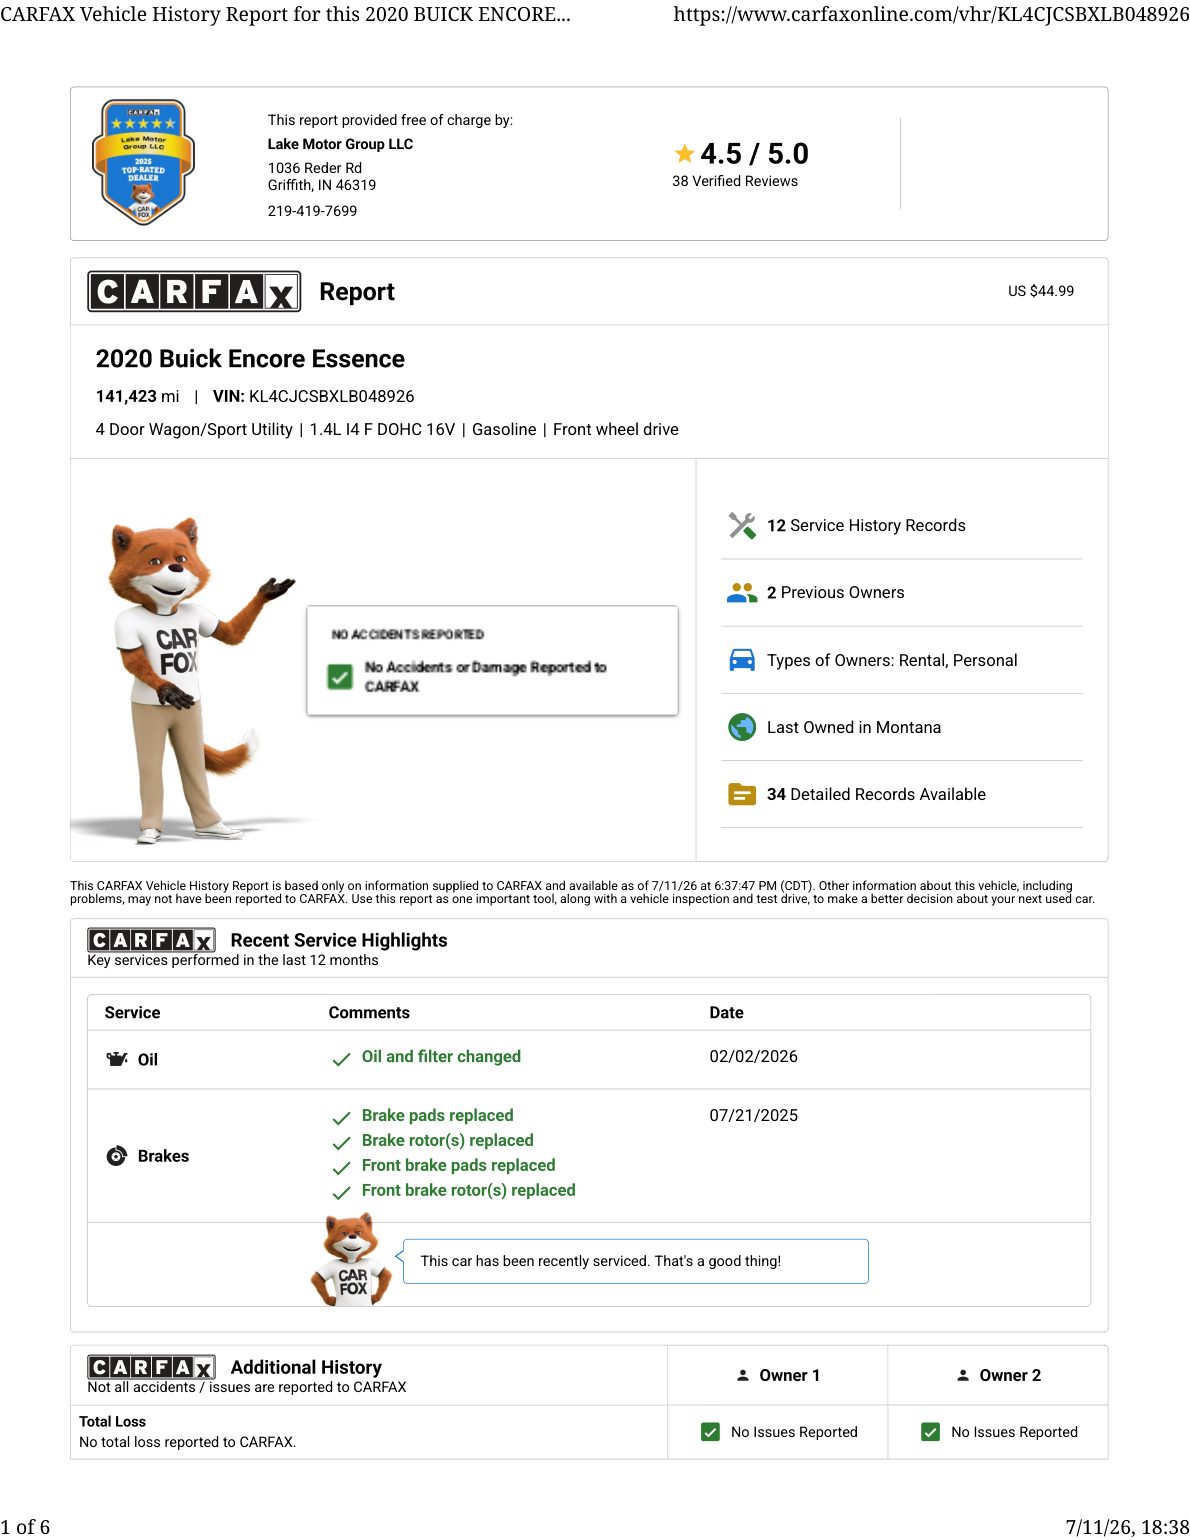Click checkmark beside Front brake rotor(s) replaced
Image resolution: width=1190 pixels, height=1540 pixels.
341,1193
